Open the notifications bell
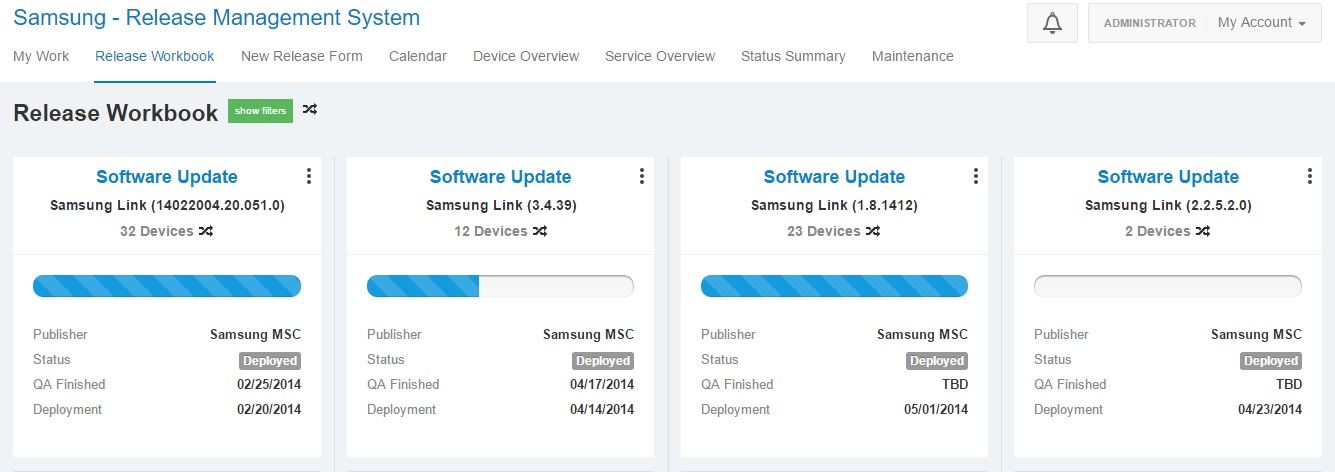The width and height of the screenshot is (1335, 472). [1052, 23]
